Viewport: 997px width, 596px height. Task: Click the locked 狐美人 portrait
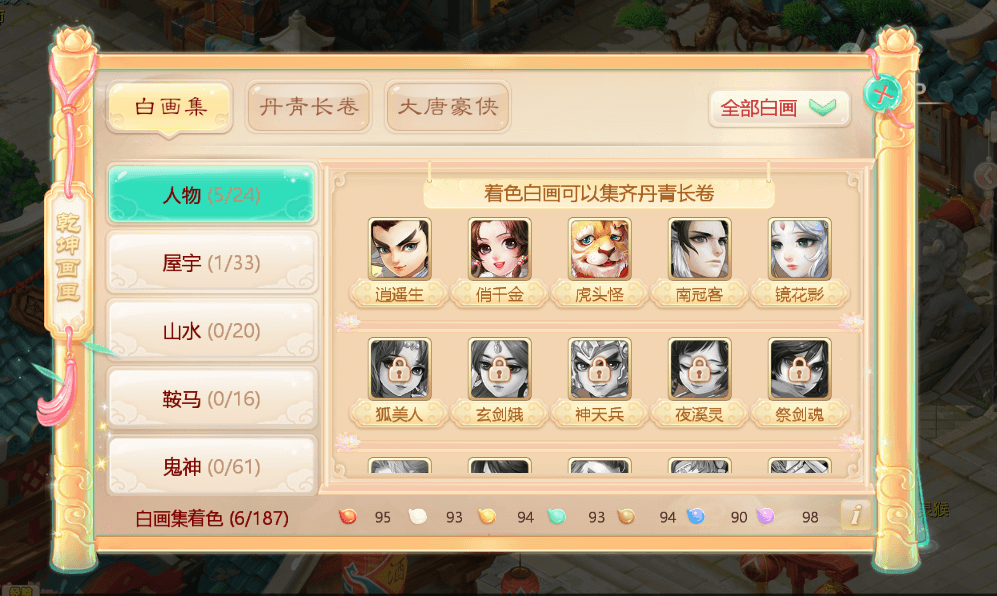[x=399, y=369]
